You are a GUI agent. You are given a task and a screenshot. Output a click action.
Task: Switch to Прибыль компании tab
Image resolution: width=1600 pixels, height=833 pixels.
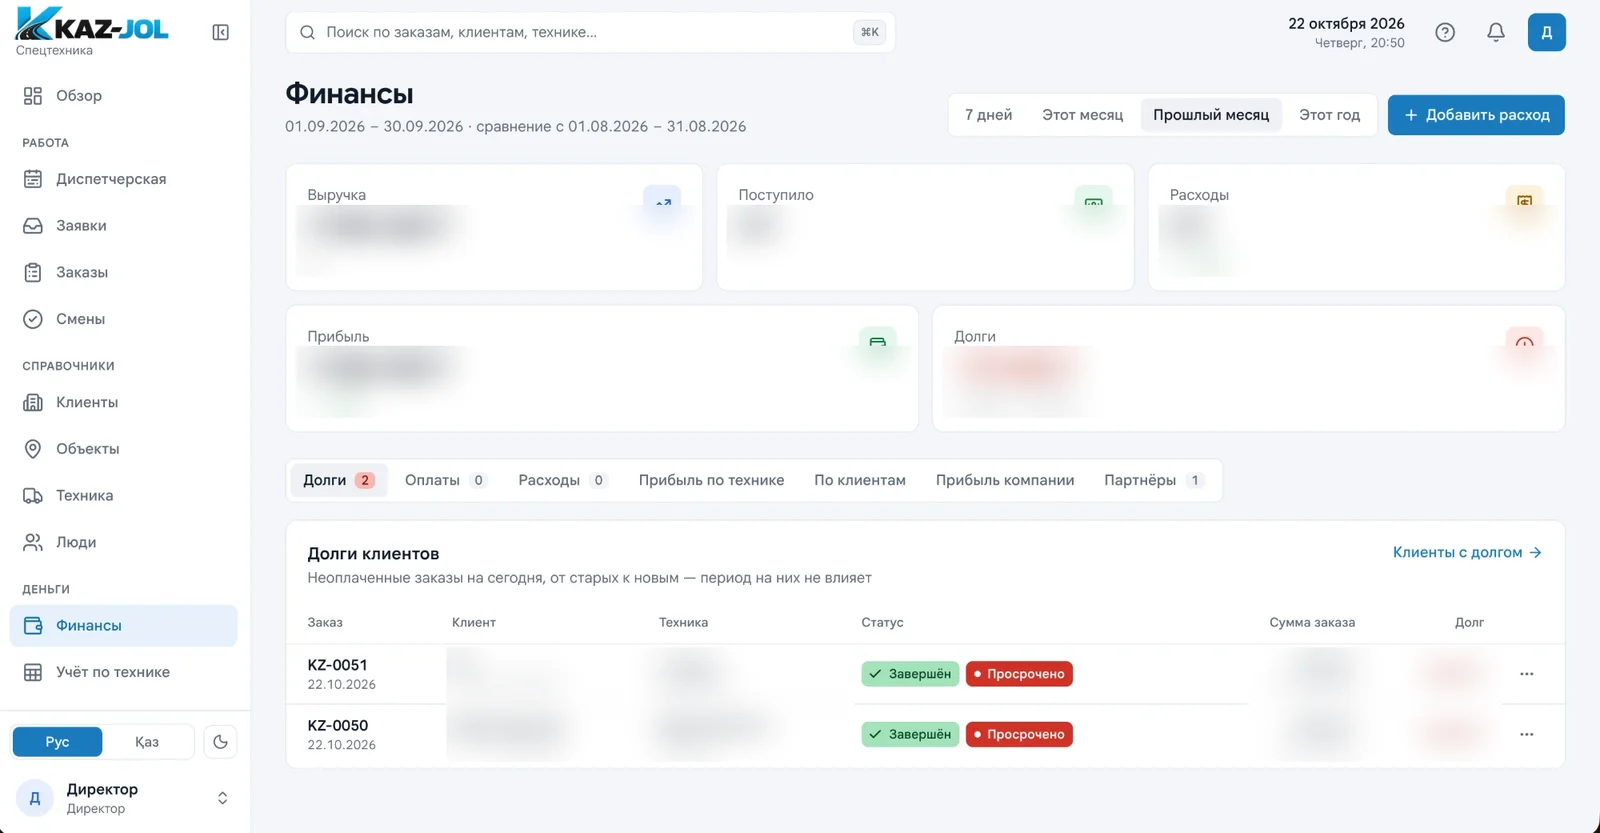pos(1005,480)
